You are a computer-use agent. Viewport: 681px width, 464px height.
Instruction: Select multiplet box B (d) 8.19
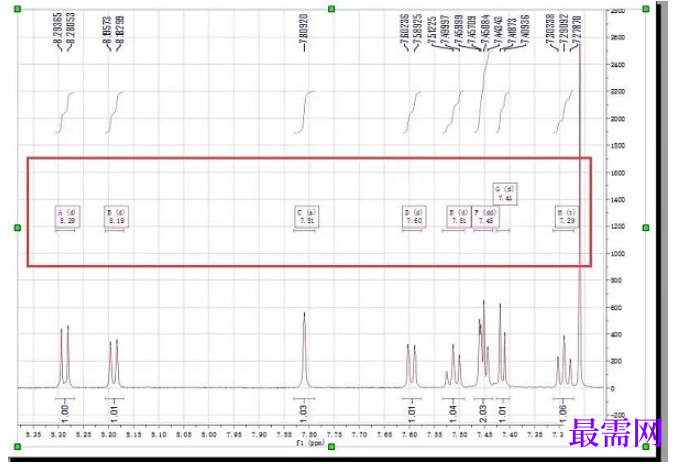(116, 216)
